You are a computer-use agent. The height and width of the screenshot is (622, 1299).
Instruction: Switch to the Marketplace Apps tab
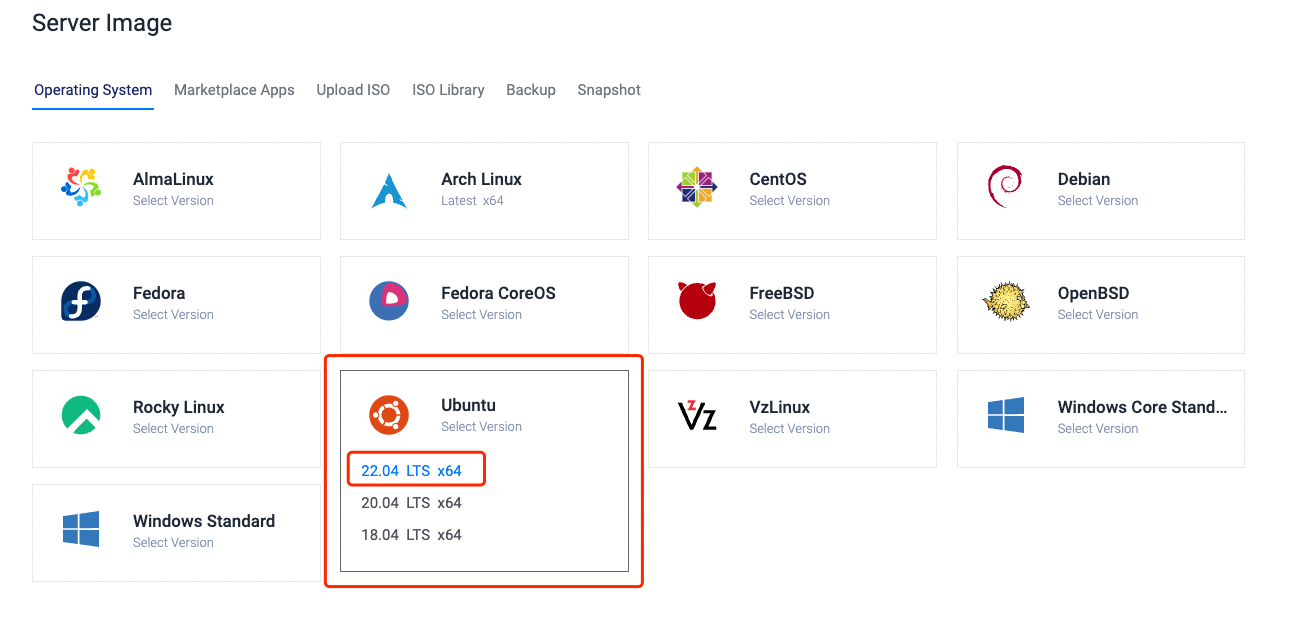click(234, 90)
